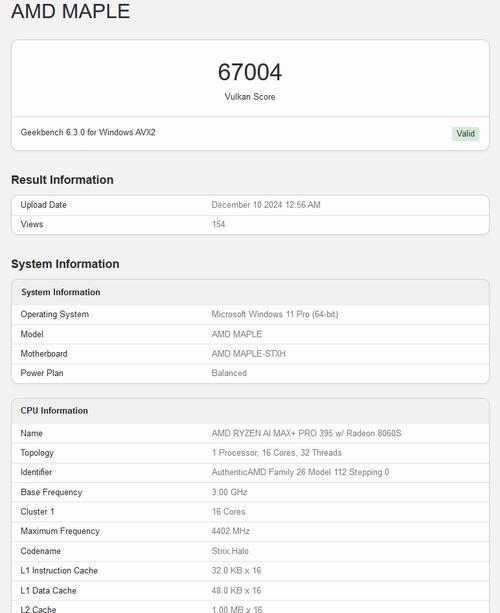Click the Model row label
Viewport: 500px width, 613px height.
[32, 334]
